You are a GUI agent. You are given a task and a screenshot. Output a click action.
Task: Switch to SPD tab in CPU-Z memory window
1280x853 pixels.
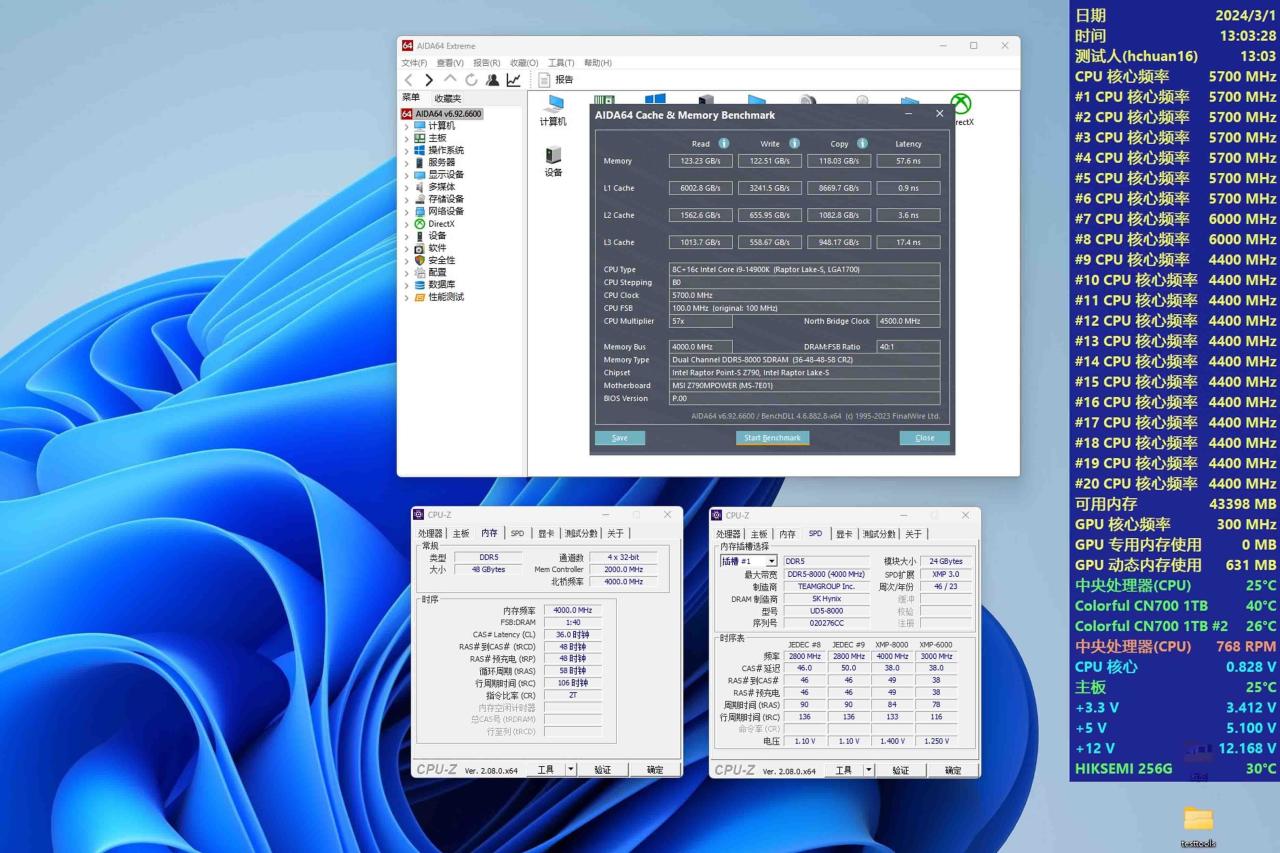pos(517,534)
